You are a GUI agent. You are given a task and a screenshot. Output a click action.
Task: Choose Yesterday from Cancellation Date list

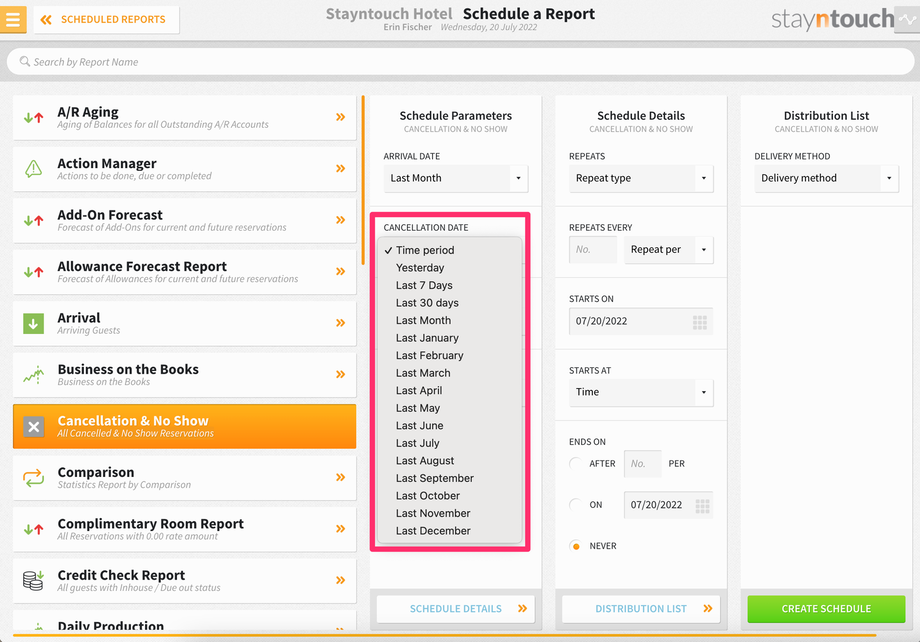pos(449,268)
